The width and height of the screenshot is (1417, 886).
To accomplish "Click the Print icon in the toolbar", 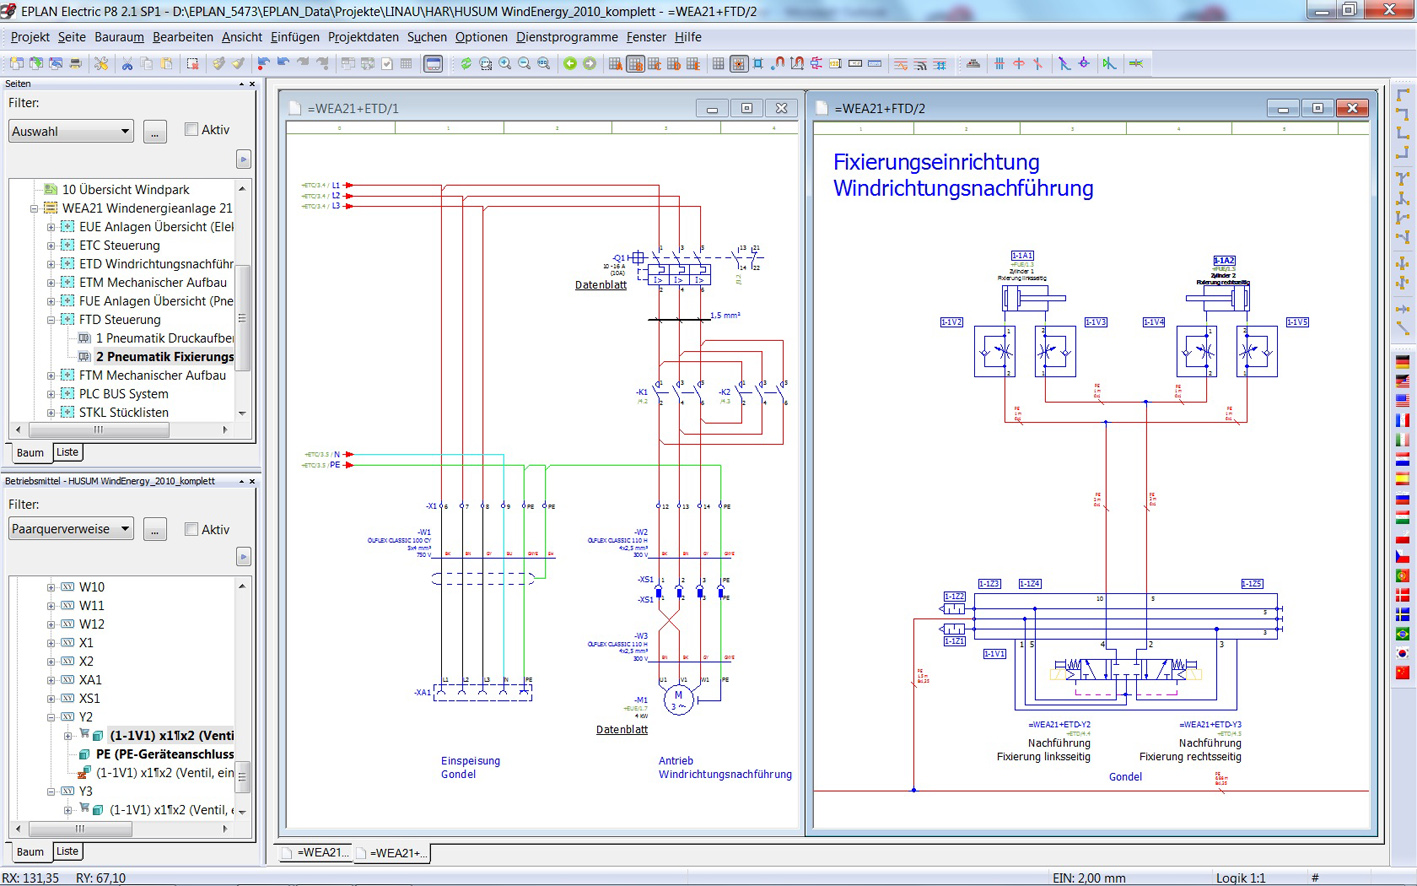I will click(75, 64).
